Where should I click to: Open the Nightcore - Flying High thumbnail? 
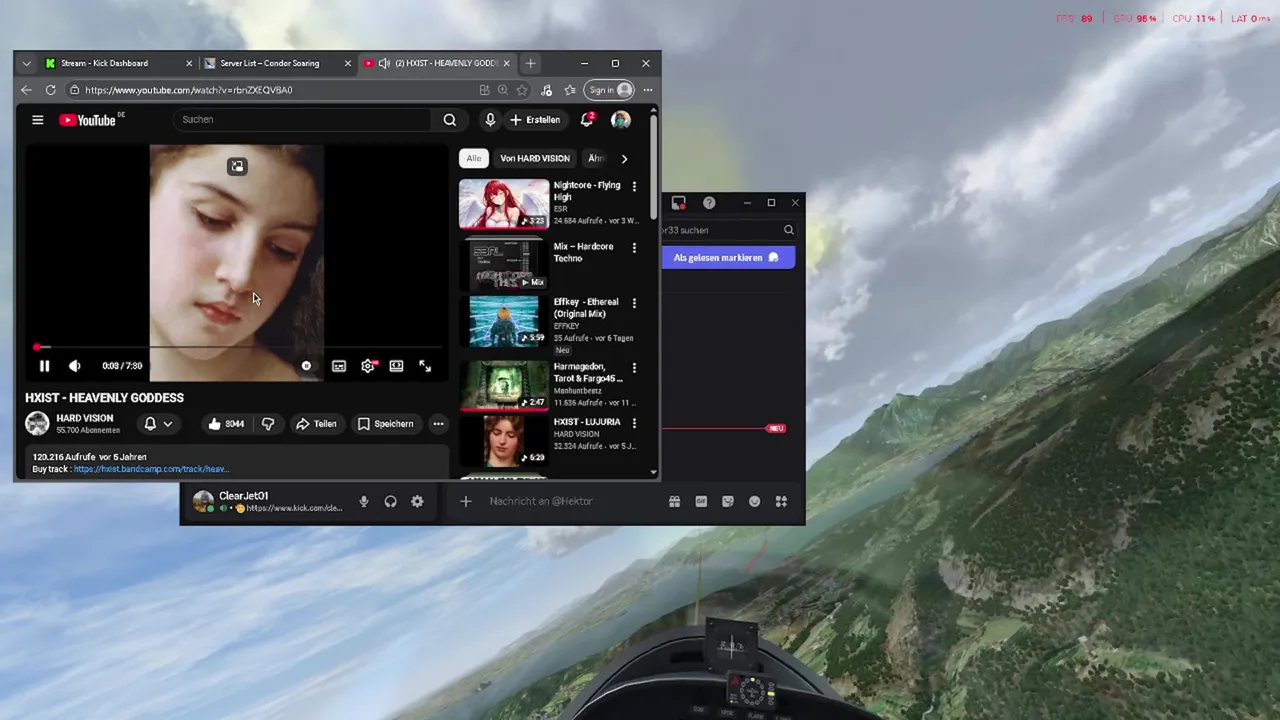(x=504, y=204)
